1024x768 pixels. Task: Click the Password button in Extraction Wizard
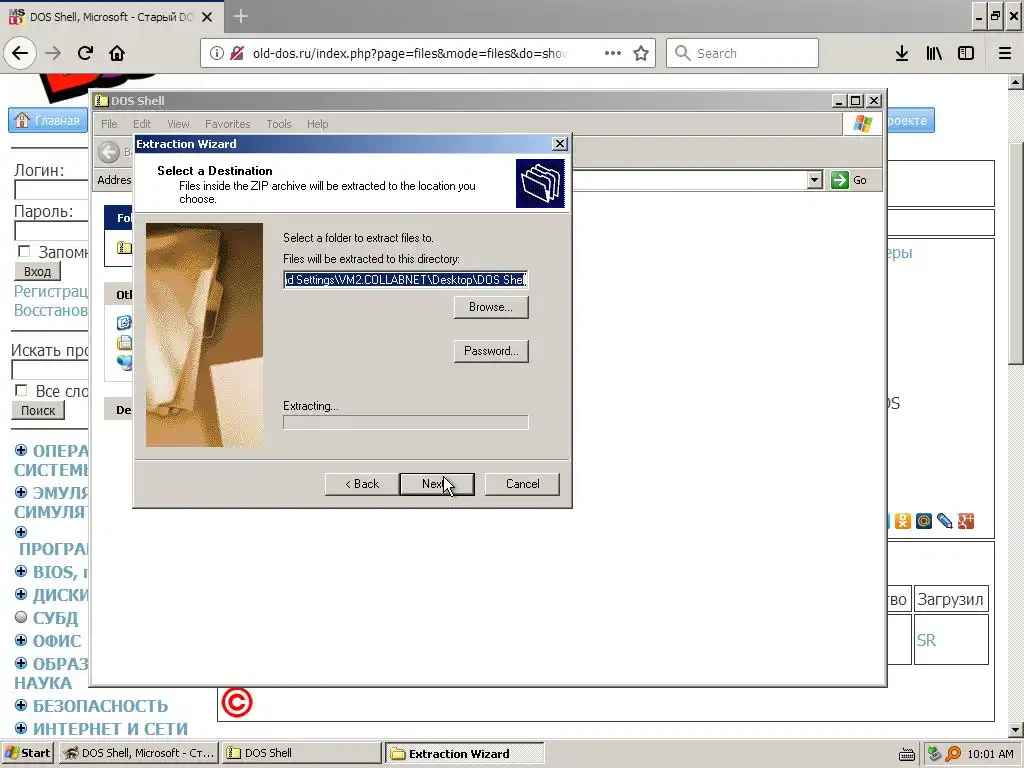[491, 351]
